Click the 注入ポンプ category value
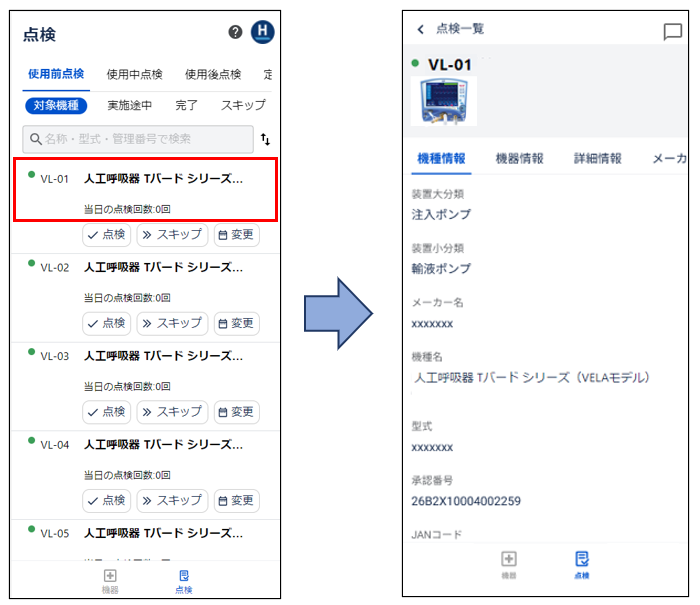700x605 pixels. pos(441,215)
